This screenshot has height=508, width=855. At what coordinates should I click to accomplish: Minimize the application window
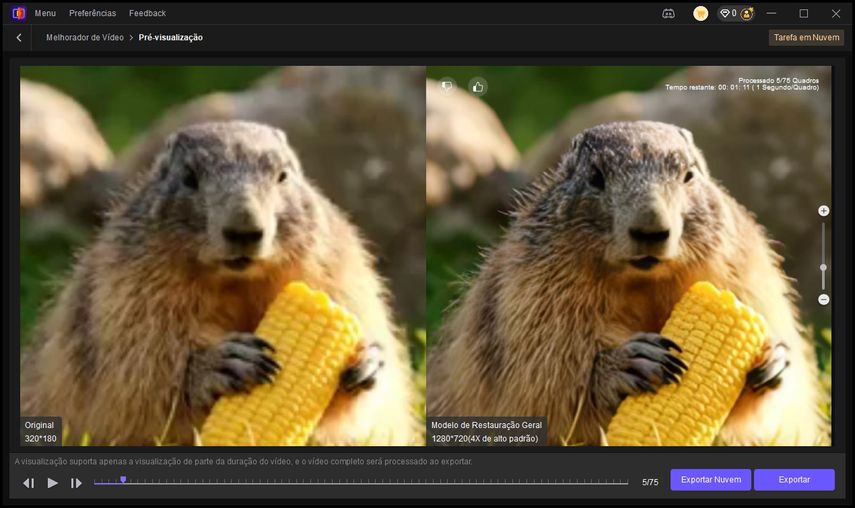pyautogui.click(x=771, y=13)
